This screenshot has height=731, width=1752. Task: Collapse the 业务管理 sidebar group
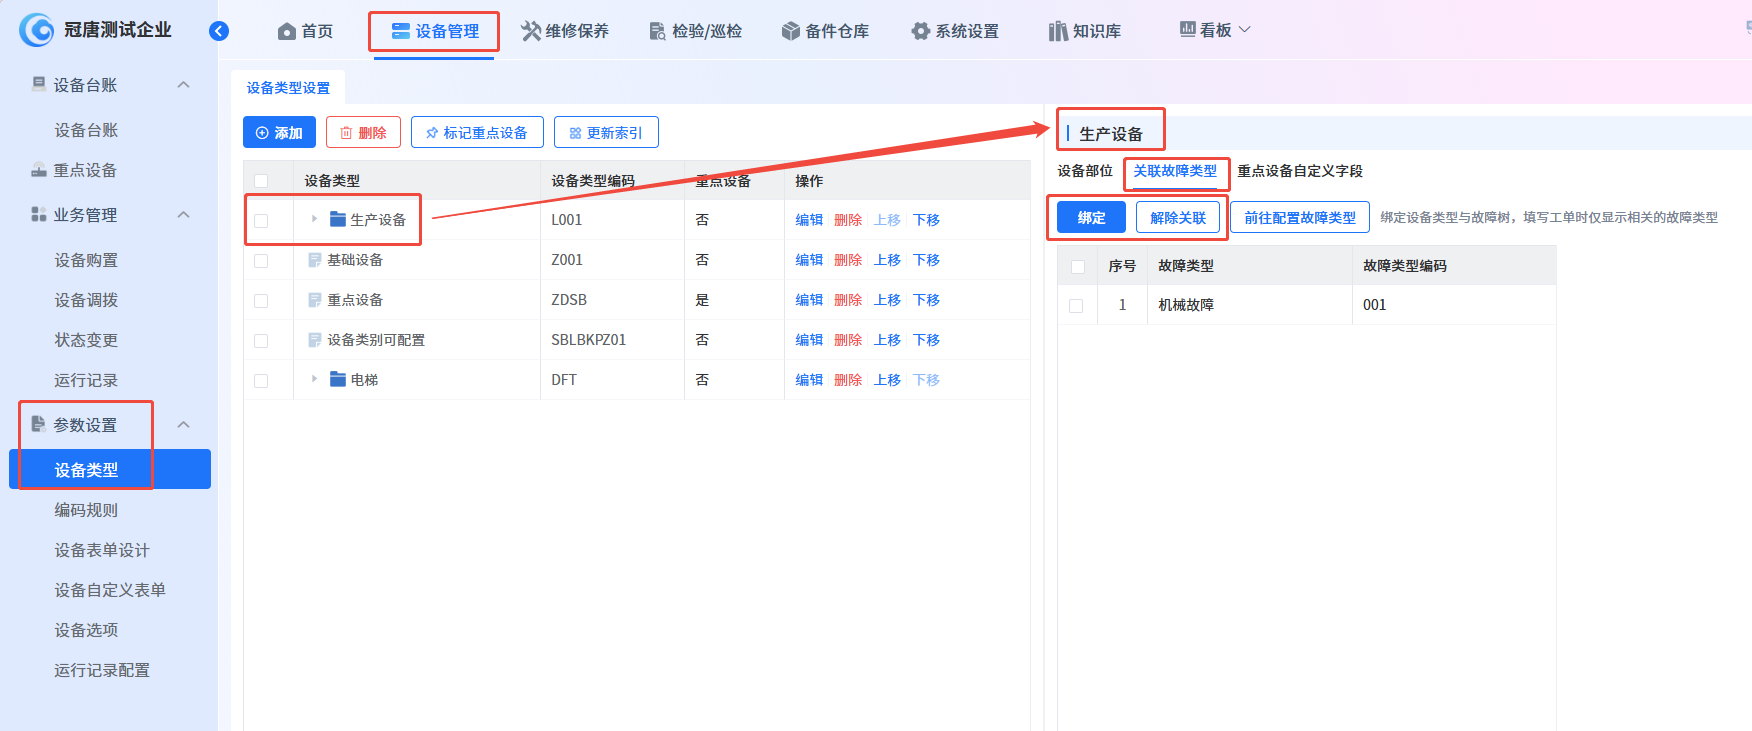point(184,215)
